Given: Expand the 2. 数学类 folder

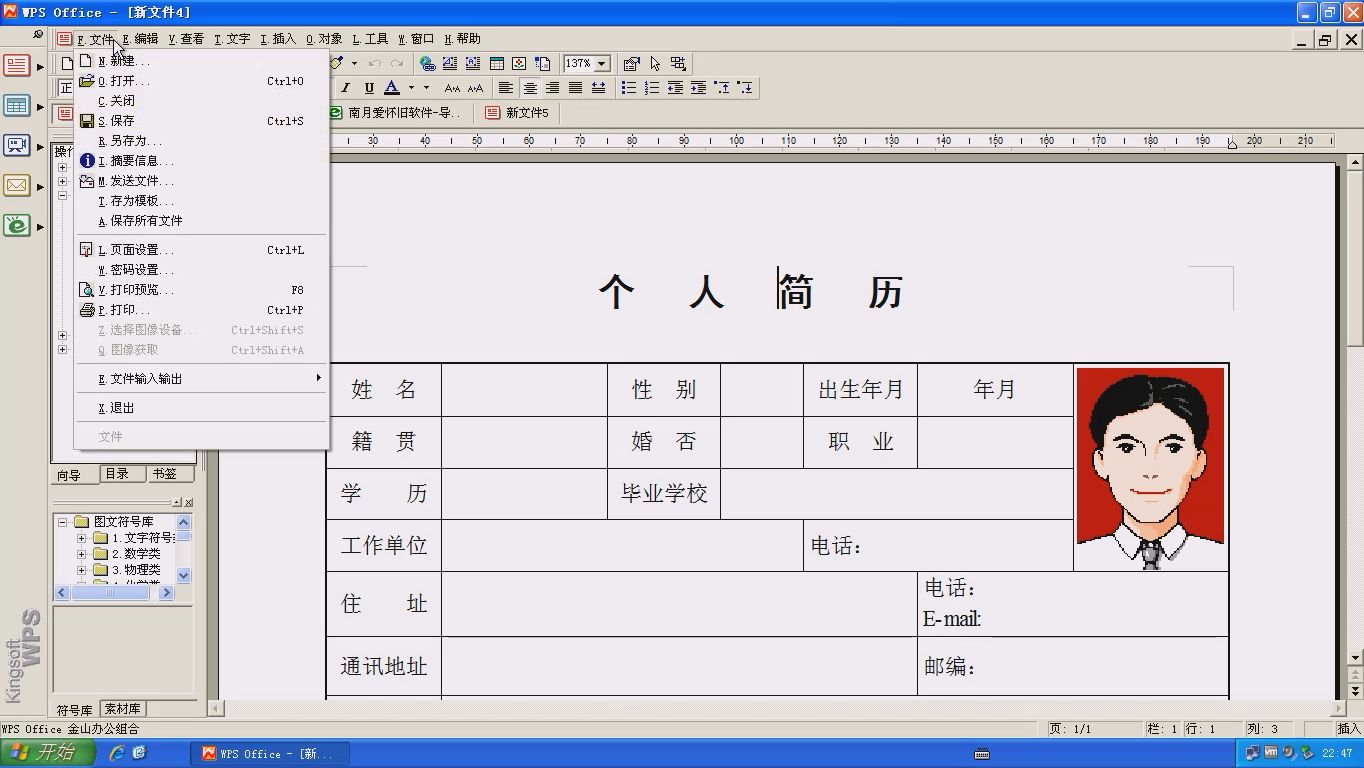Looking at the screenshot, I should tap(81, 554).
